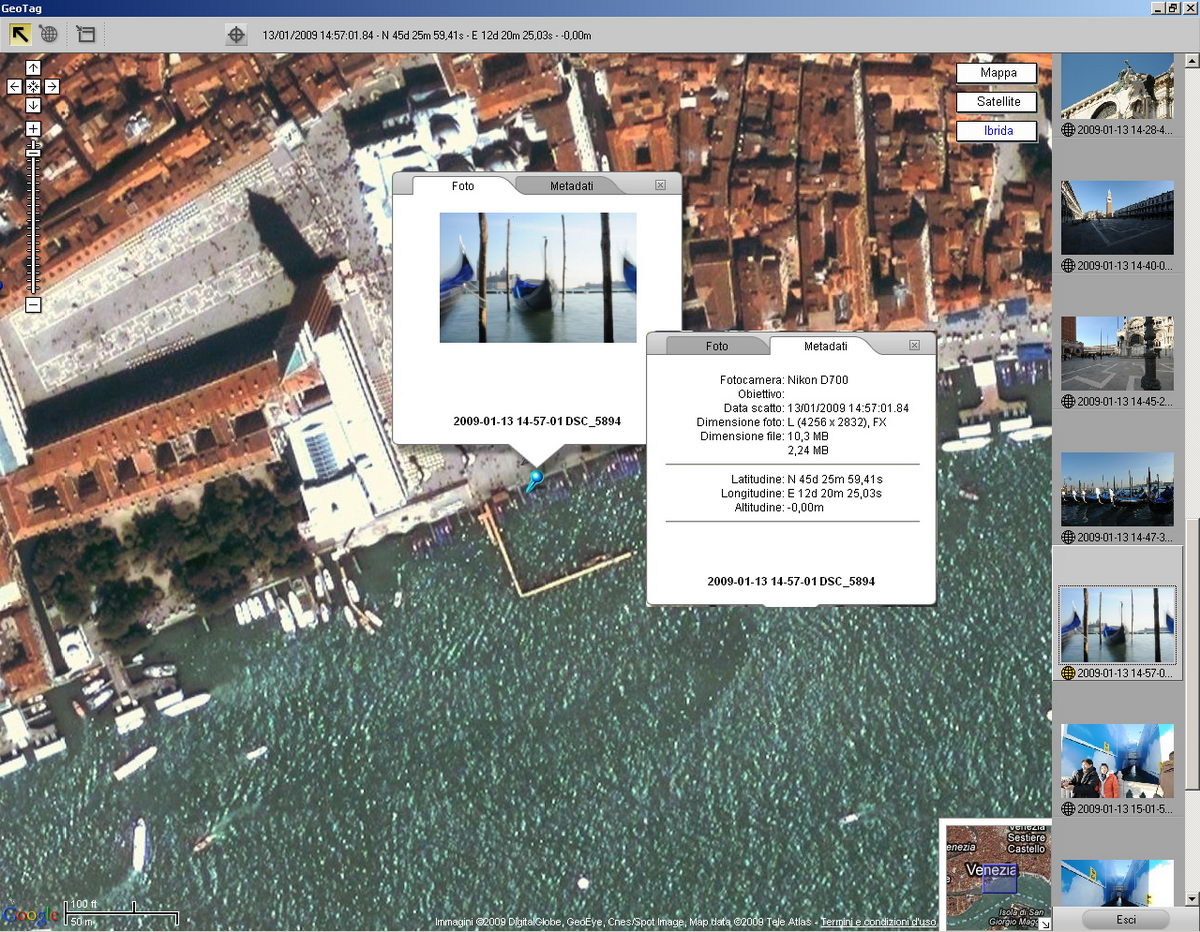The height and width of the screenshot is (932, 1200).
Task: Switch map view to Satellite
Action: pos(997,102)
